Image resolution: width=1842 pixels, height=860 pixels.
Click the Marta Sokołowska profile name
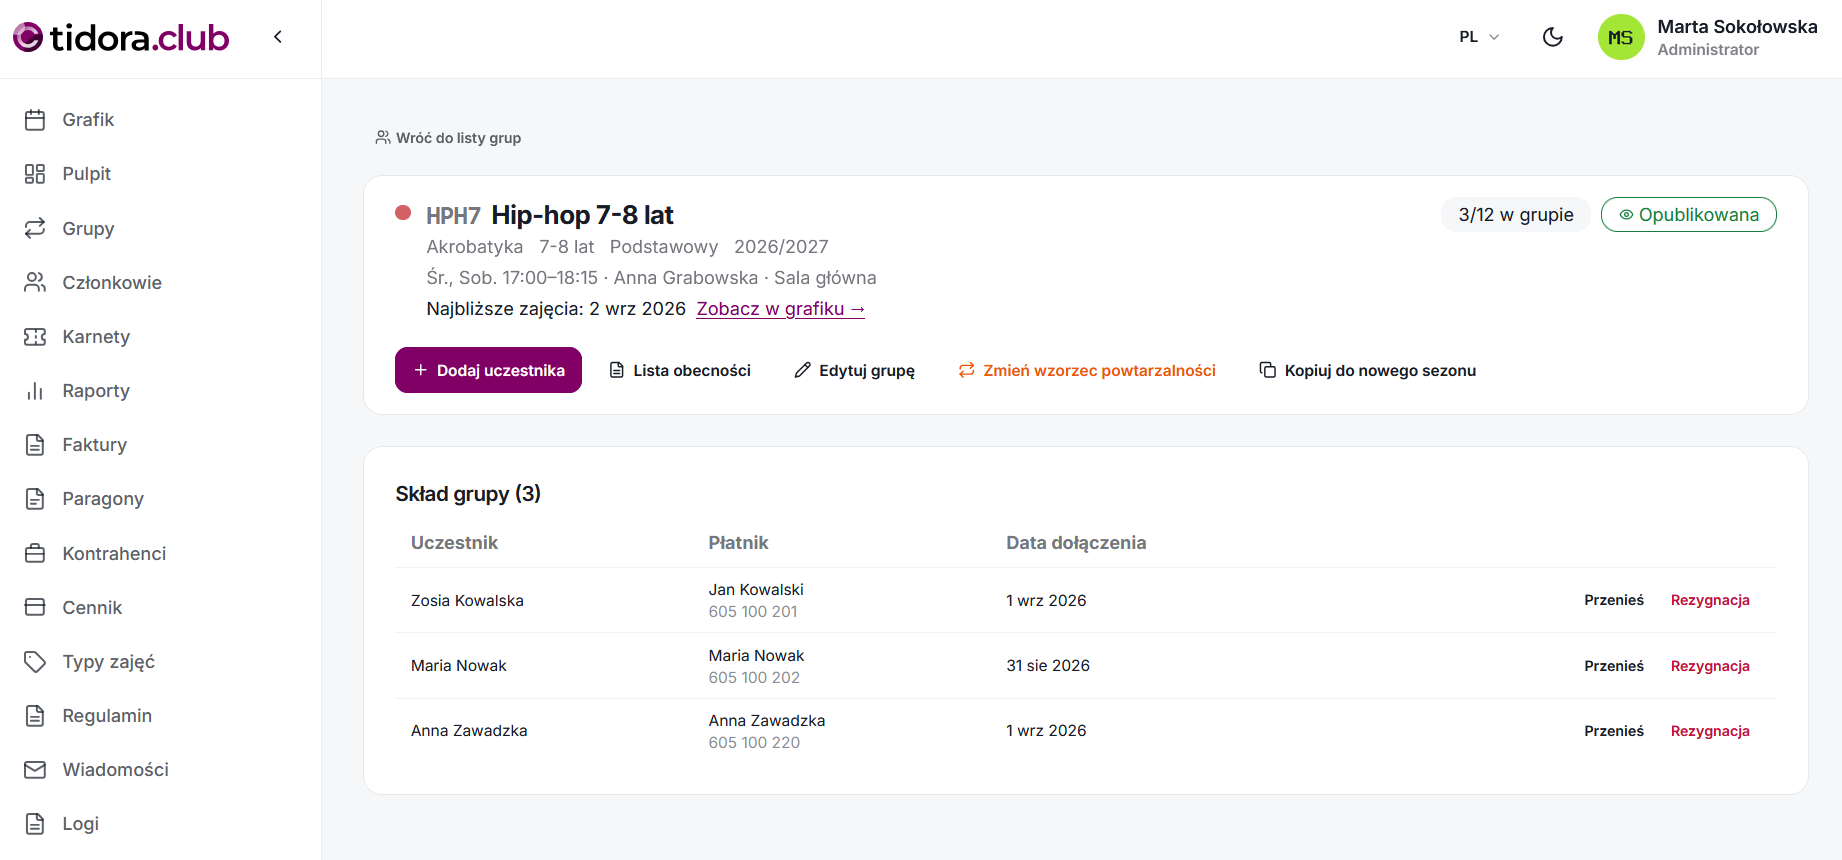[1737, 27]
